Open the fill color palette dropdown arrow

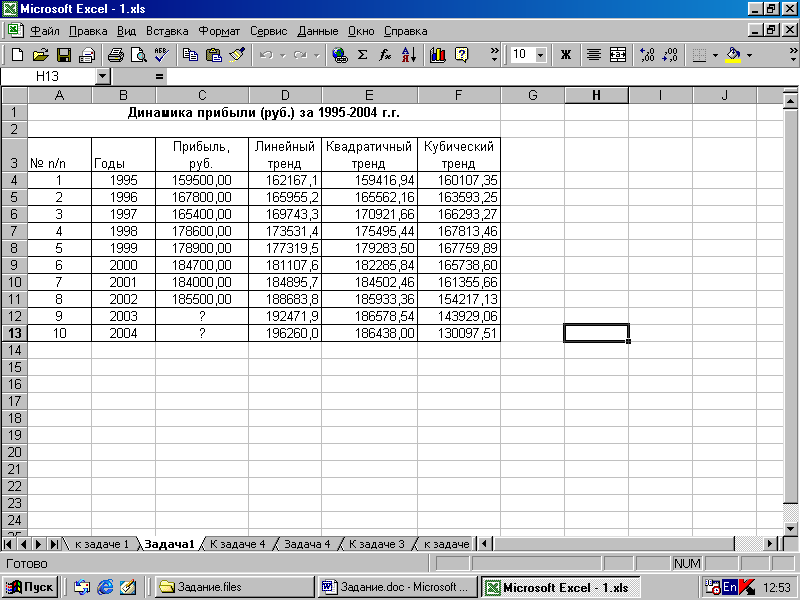749,55
